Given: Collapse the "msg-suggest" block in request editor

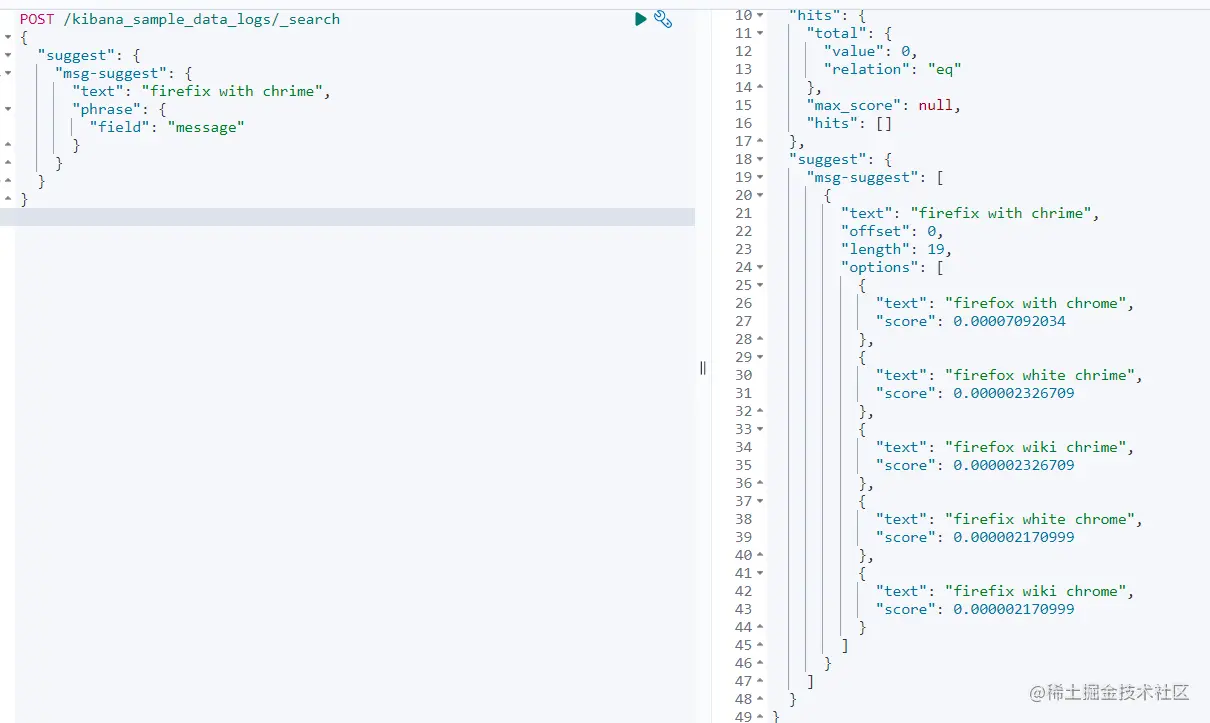Looking at the screenshot, I should tap(7, 73).
